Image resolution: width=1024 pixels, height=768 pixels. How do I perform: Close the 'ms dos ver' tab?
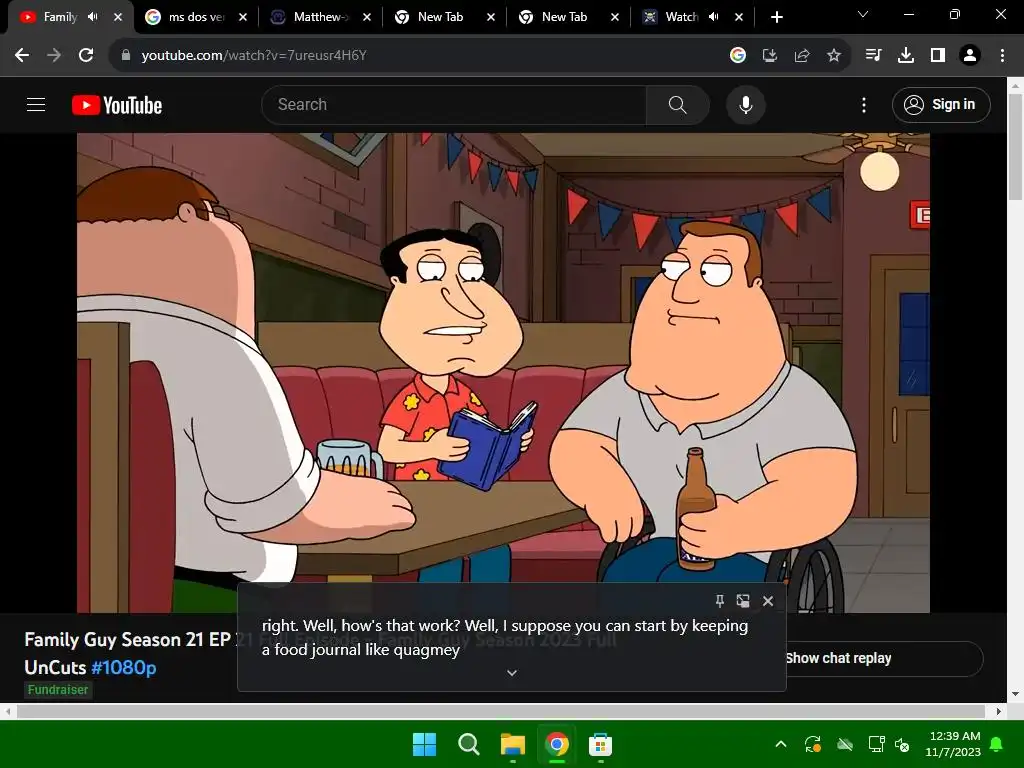coord(243,17)
